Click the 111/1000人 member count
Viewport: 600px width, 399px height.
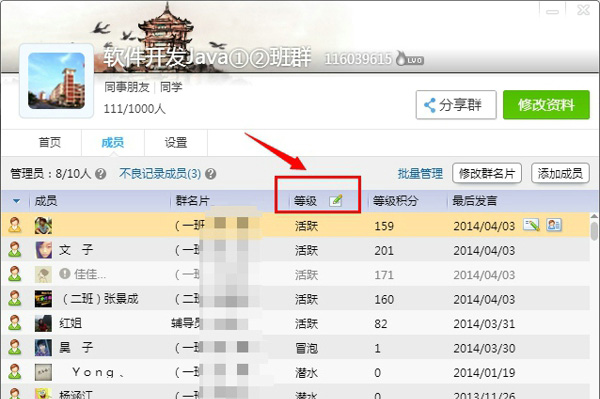(x=135, y=109)
